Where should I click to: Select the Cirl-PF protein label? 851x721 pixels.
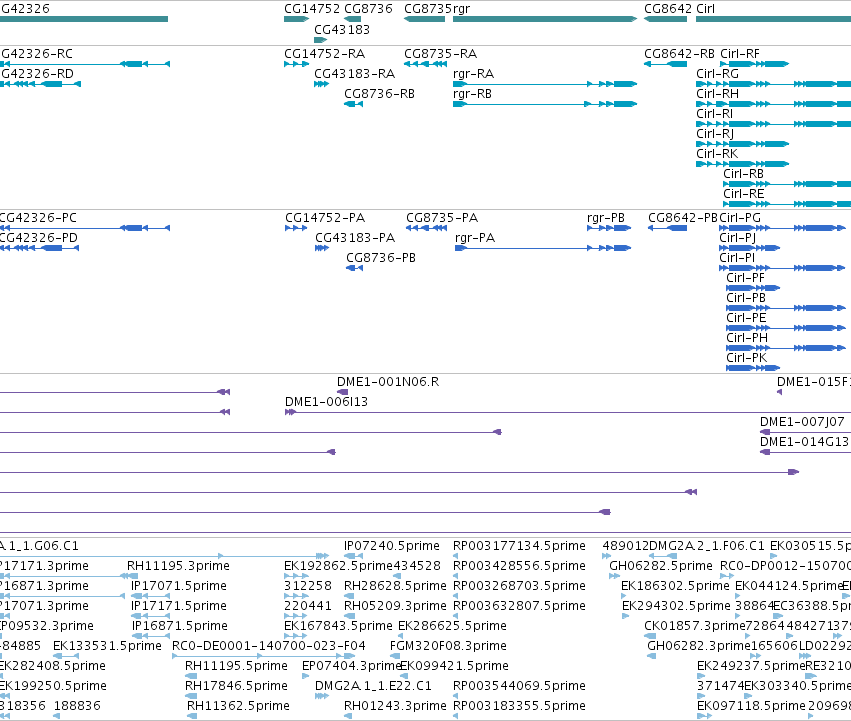[746, 278]
